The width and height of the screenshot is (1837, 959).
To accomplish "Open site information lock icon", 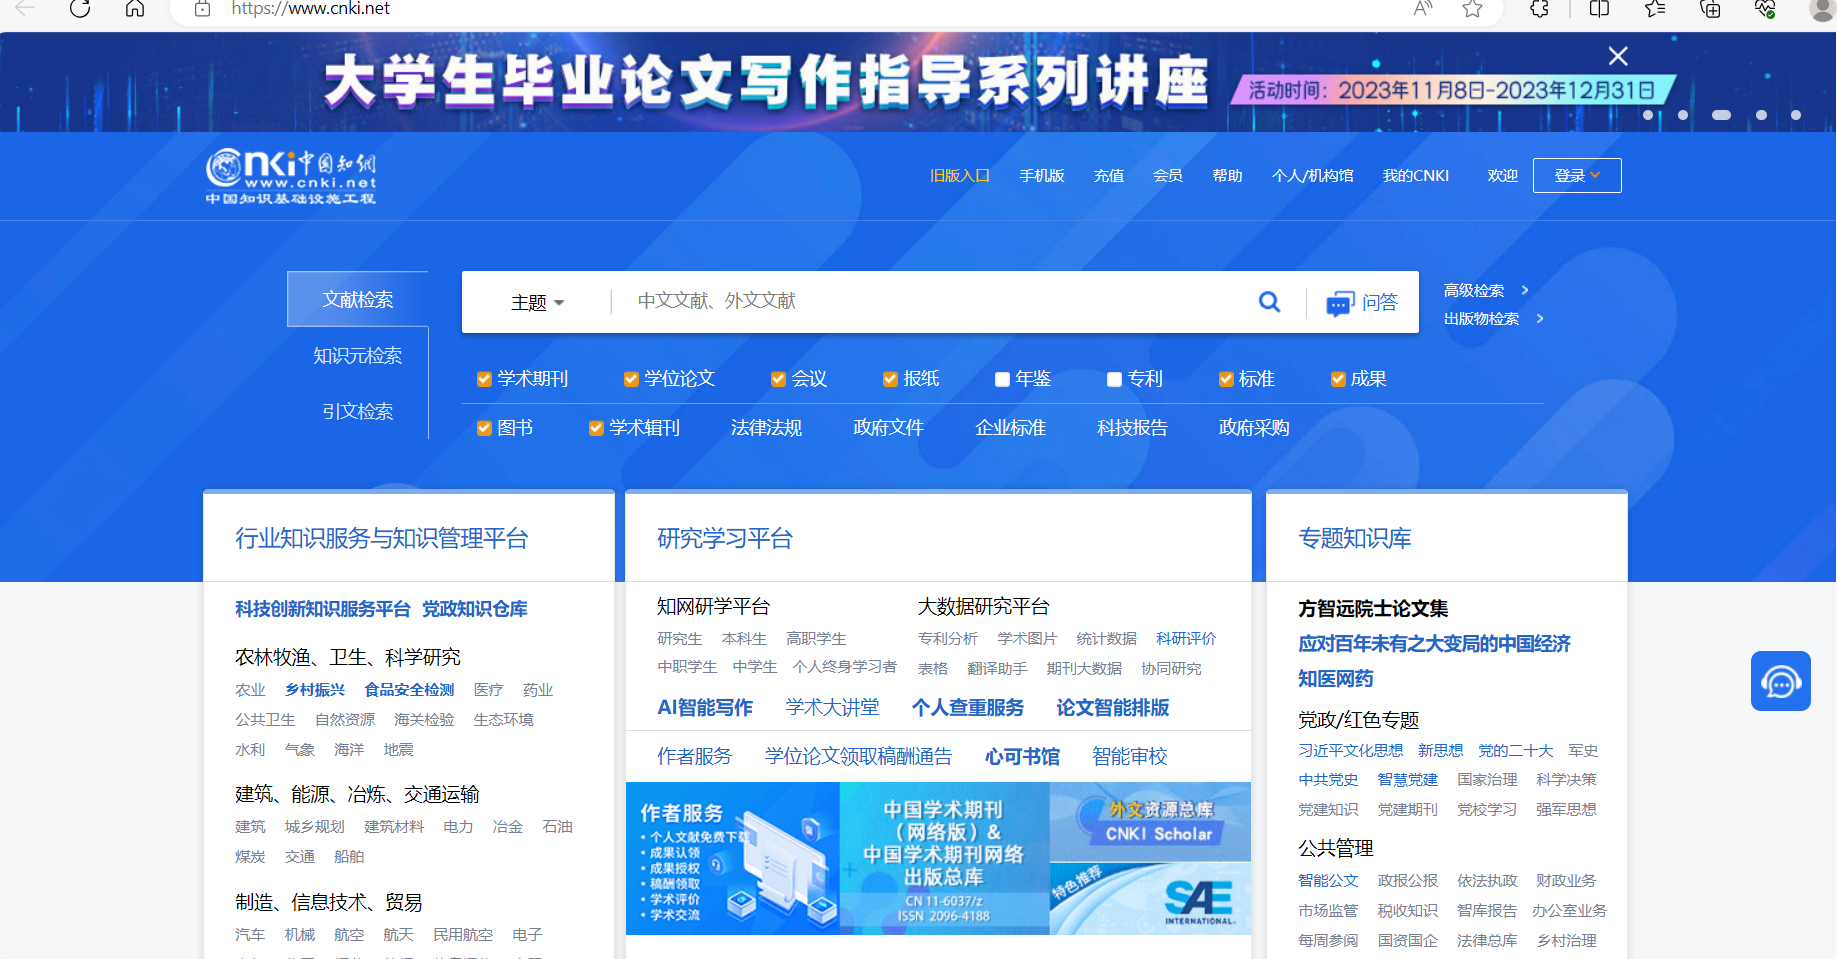I will pyautogui.click(x=202, y=9).
